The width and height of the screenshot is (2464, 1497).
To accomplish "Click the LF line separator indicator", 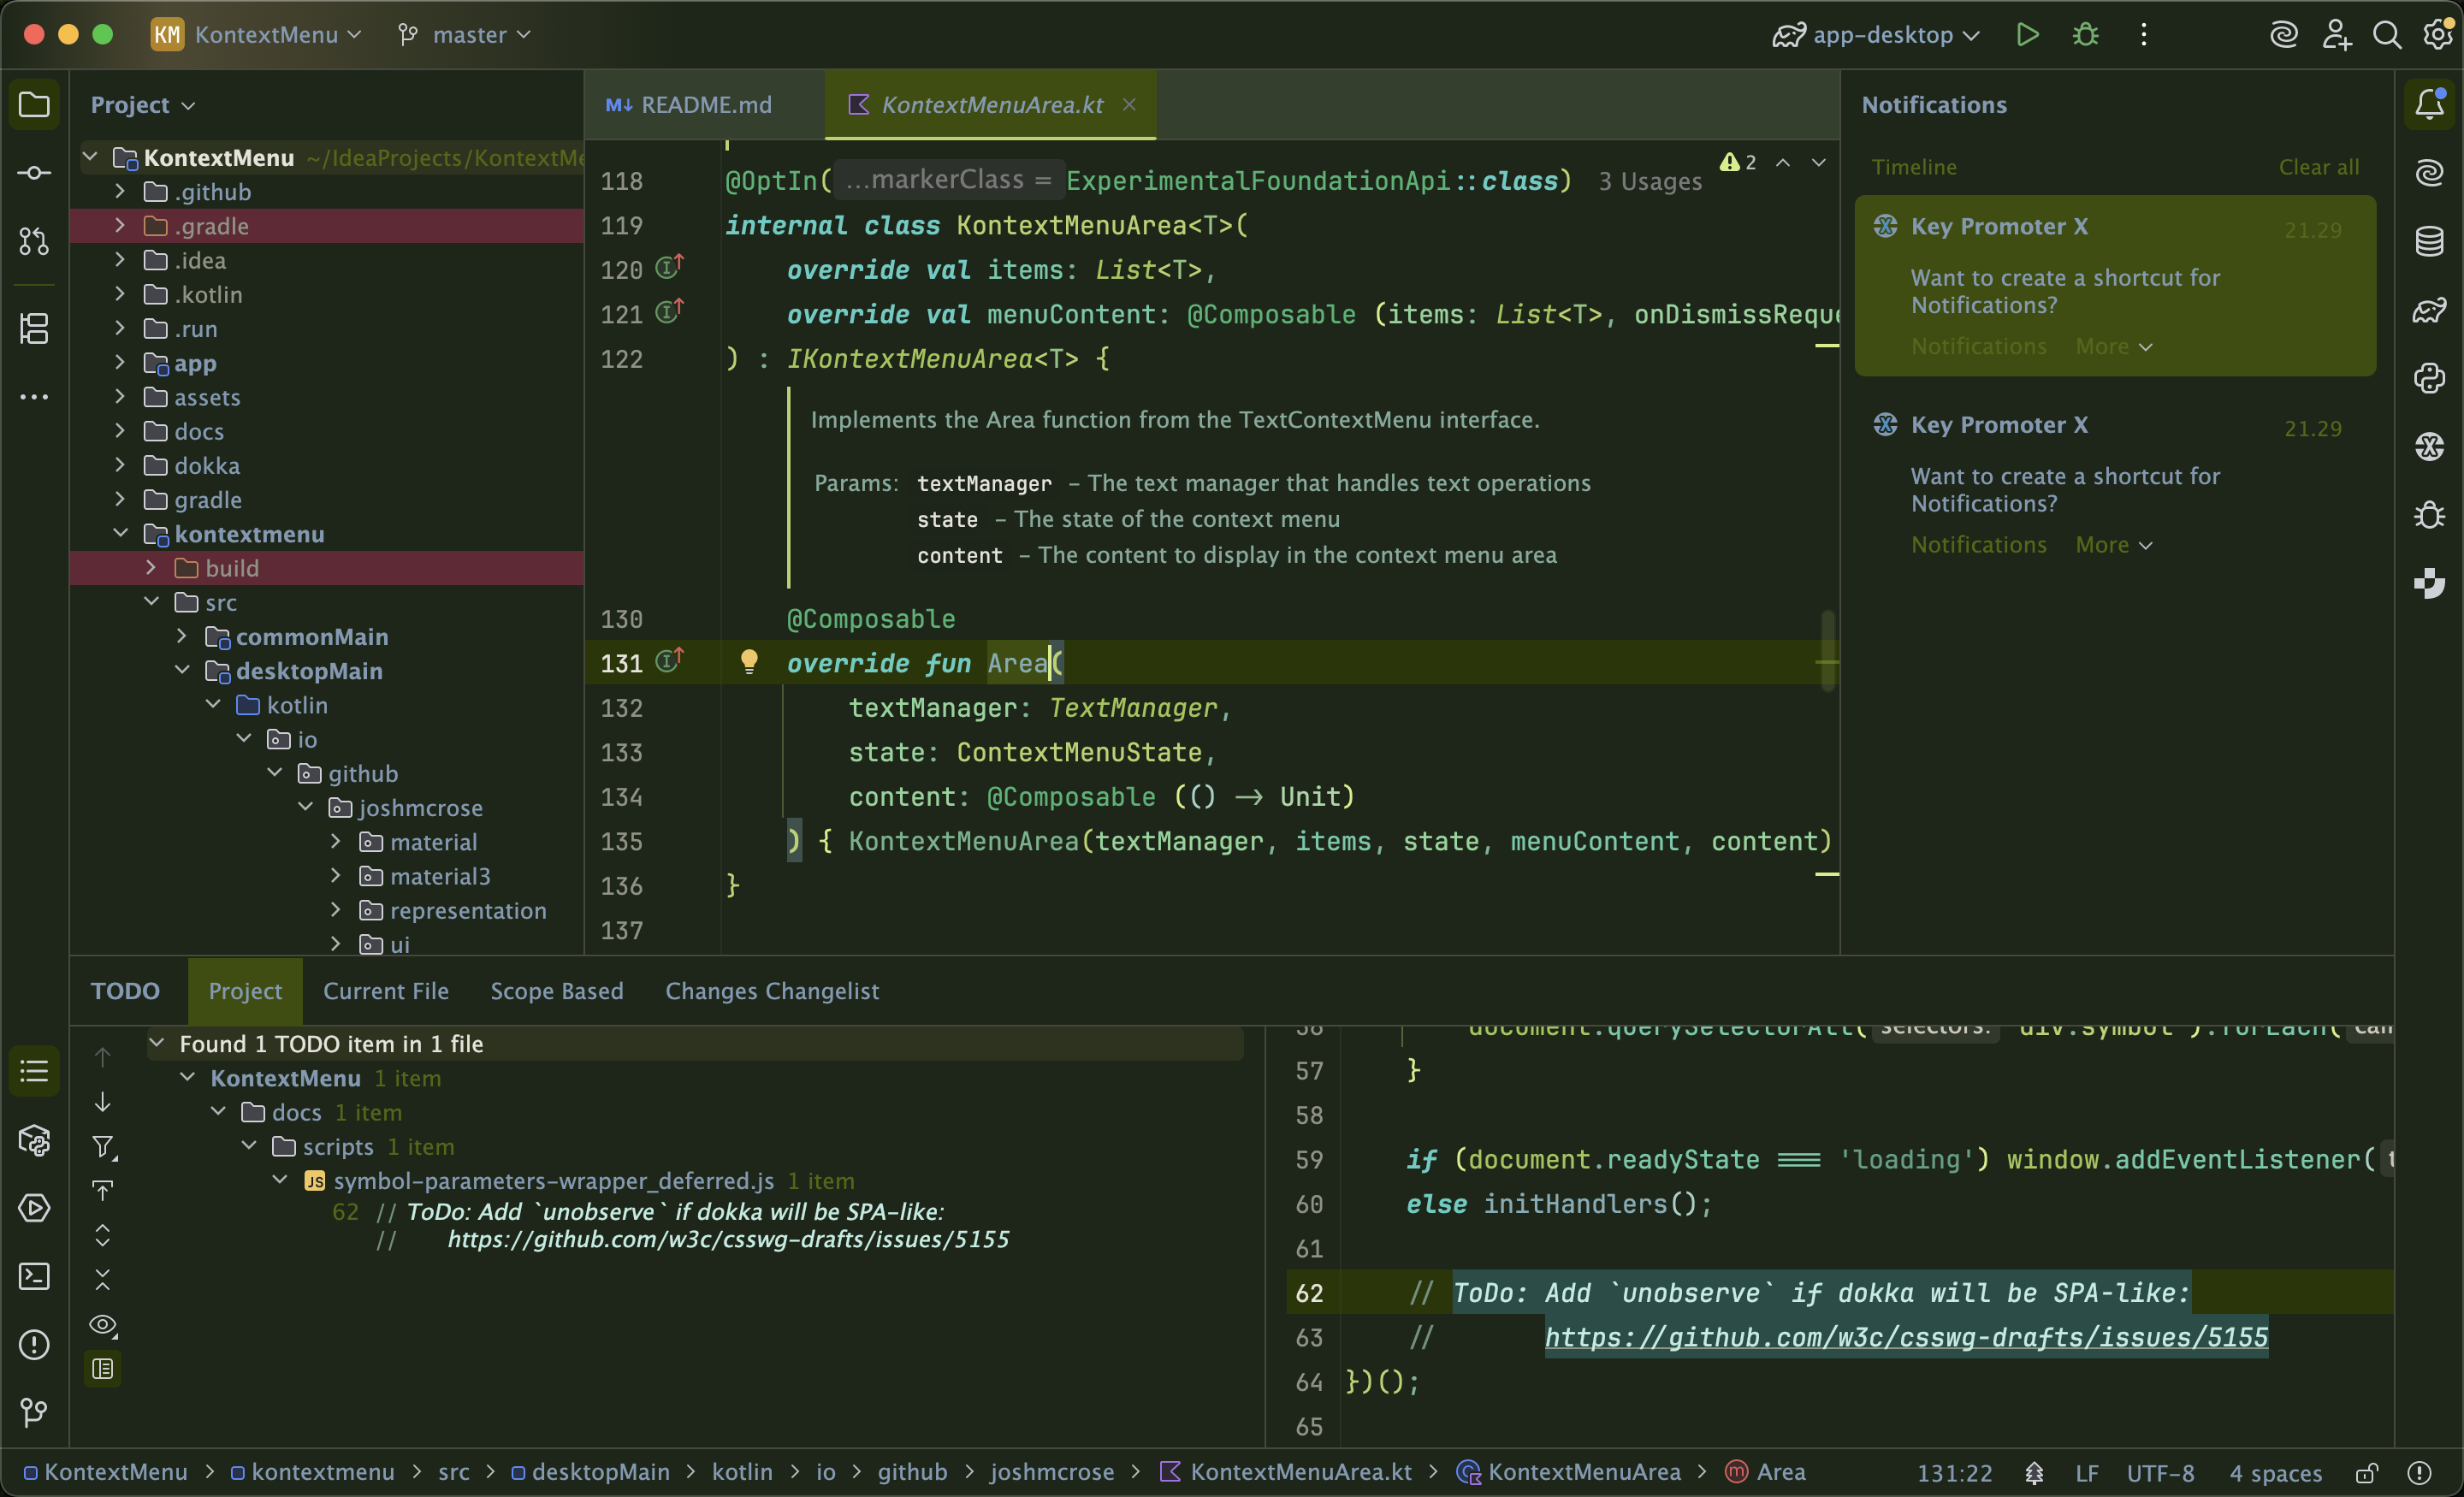I will pyautogui.click(x=2086, y=1473).
